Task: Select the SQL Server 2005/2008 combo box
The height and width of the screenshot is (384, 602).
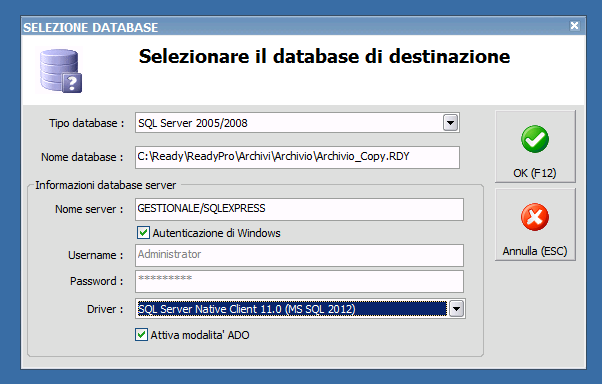Action: 297,123
